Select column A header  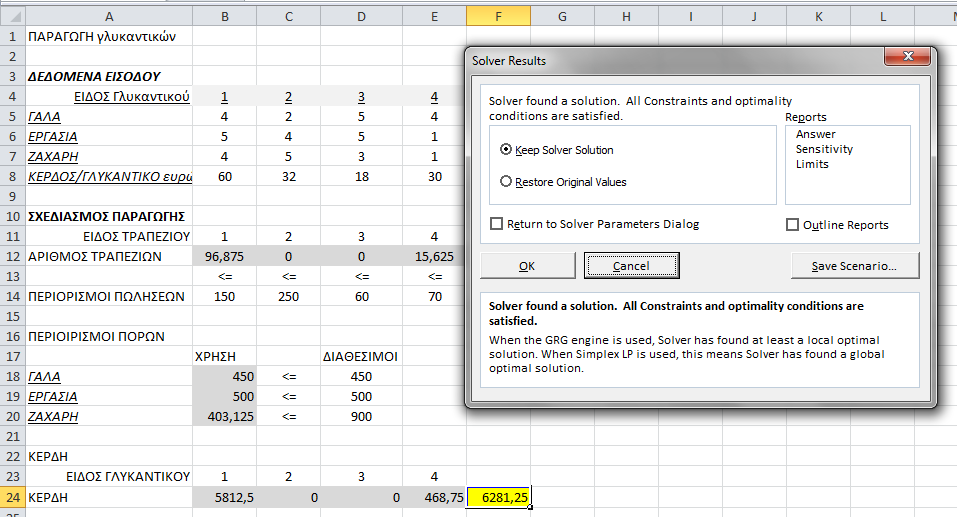point(109,16)
